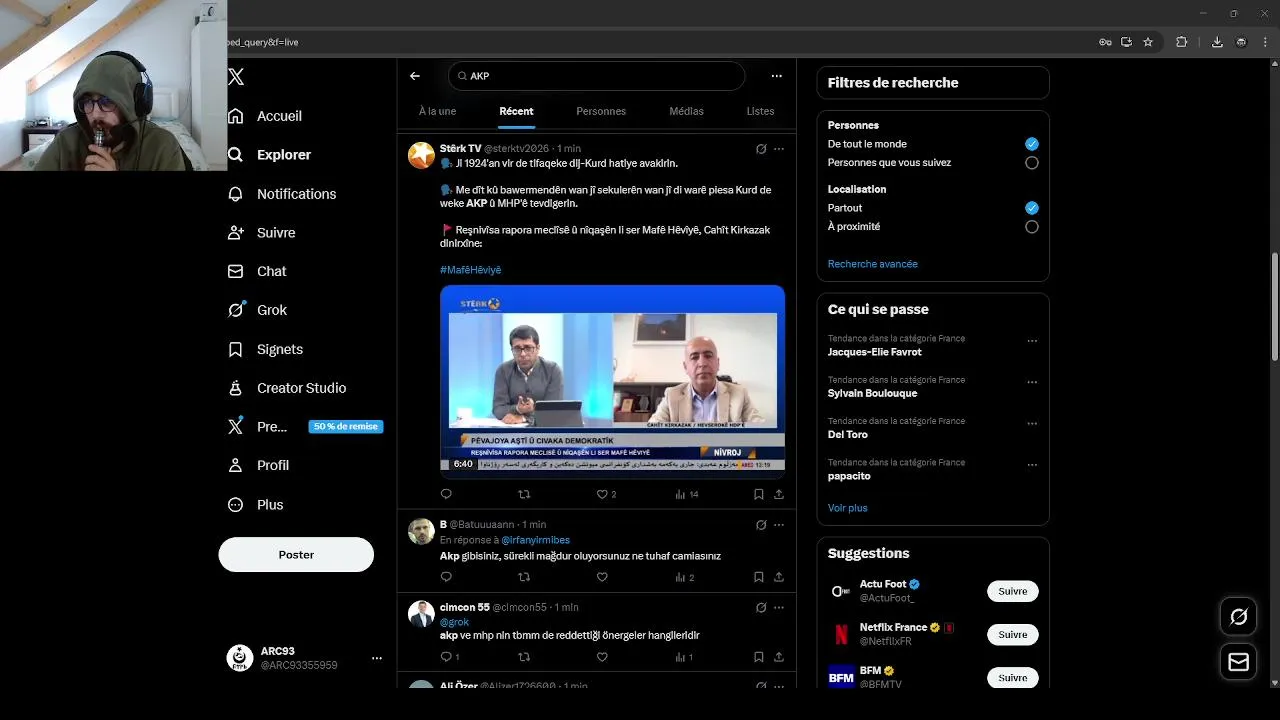Like the cimcon 55 post
This screenshot has height=720, width=1280.
tap(602, 657)
